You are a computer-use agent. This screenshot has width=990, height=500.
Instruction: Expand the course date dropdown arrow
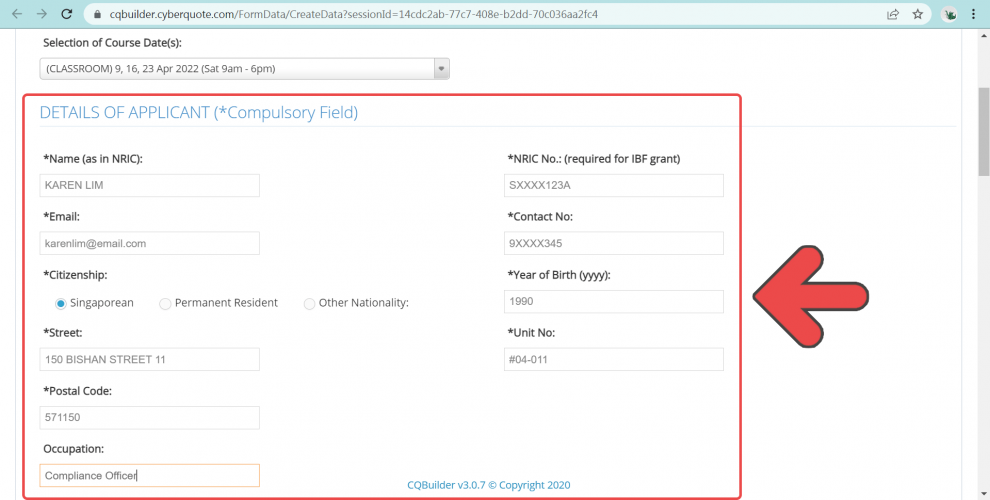tap(441, 68)
